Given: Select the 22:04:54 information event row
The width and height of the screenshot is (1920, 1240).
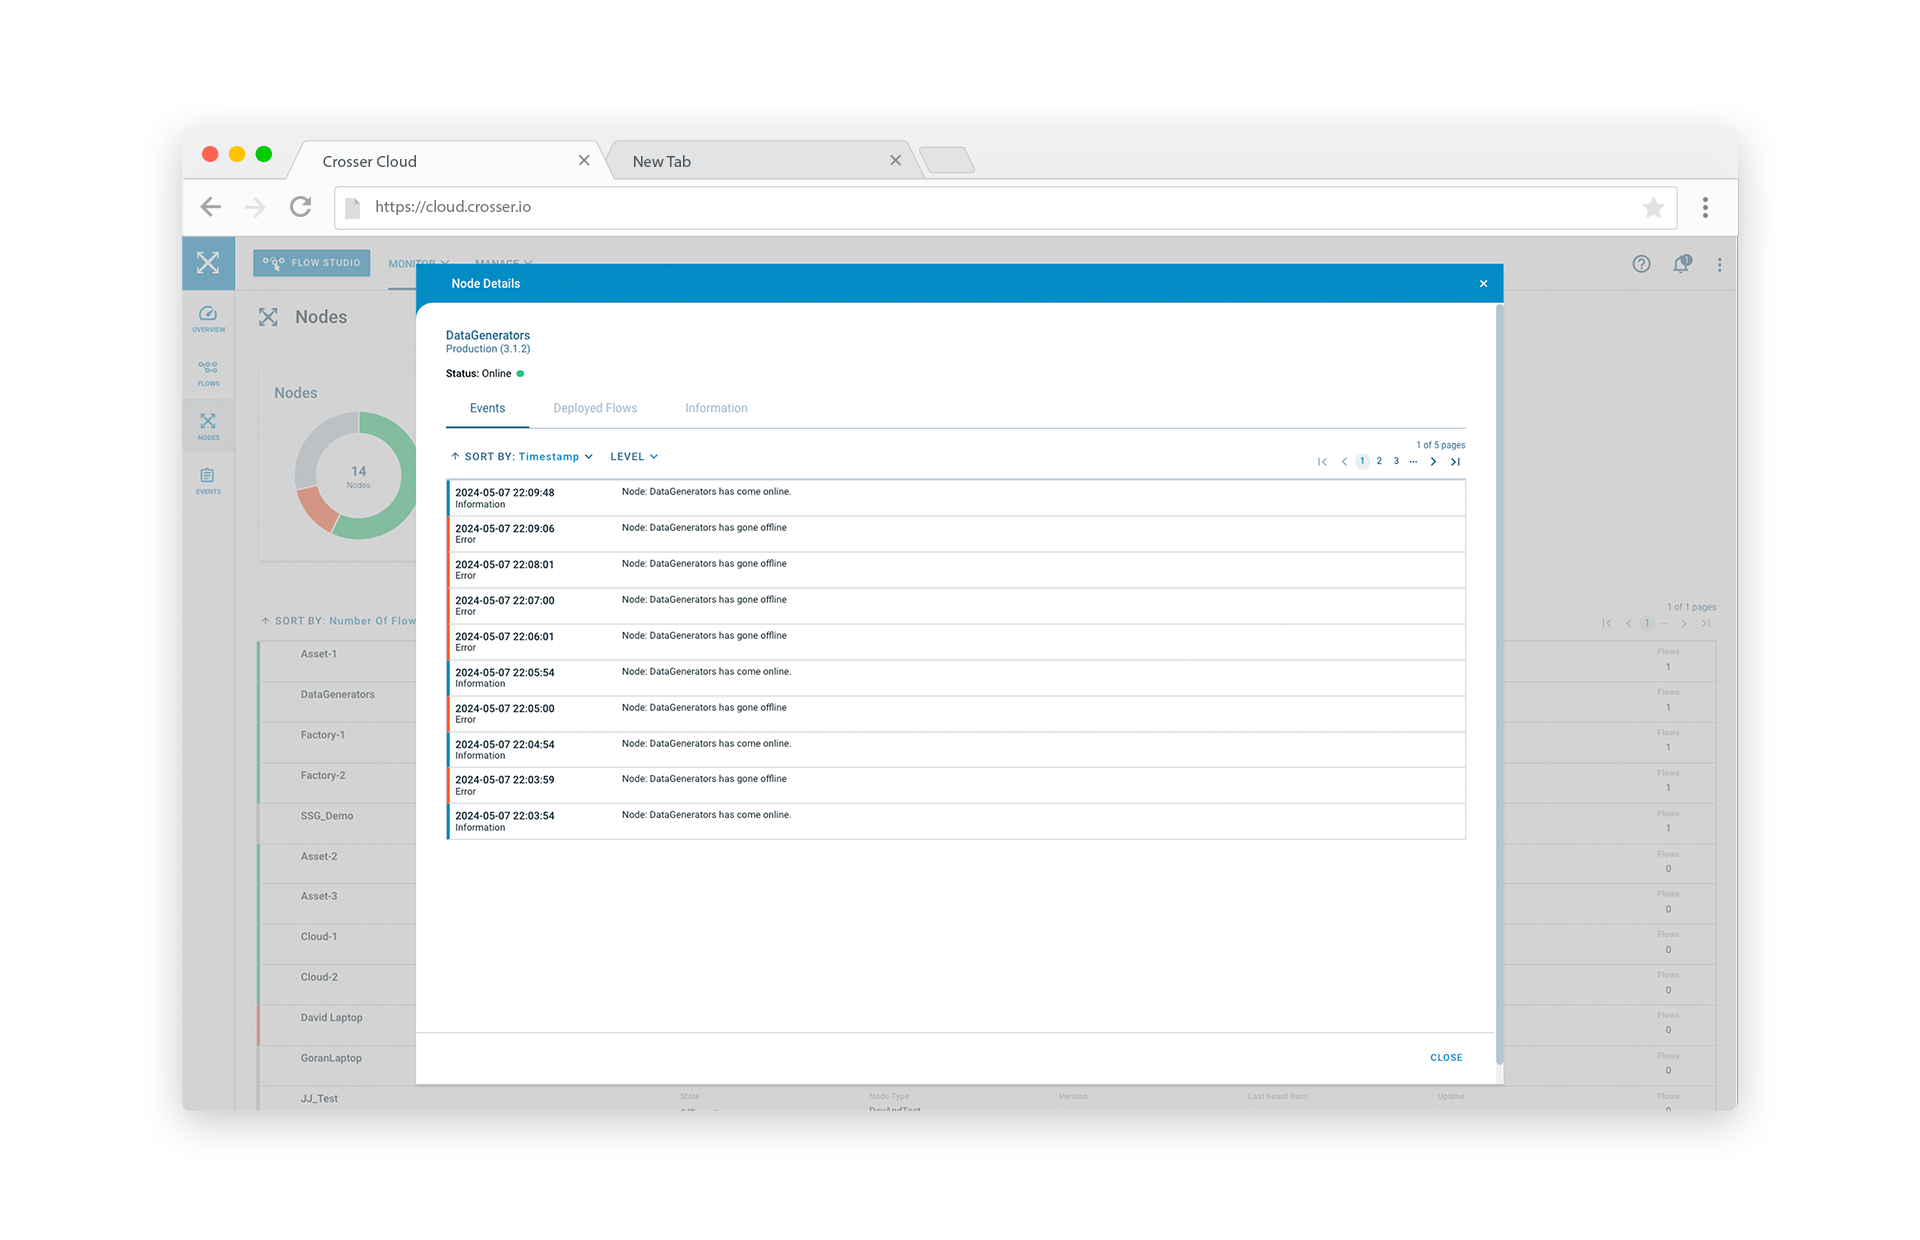Looking at the screenshot, I should click(956, 750).
